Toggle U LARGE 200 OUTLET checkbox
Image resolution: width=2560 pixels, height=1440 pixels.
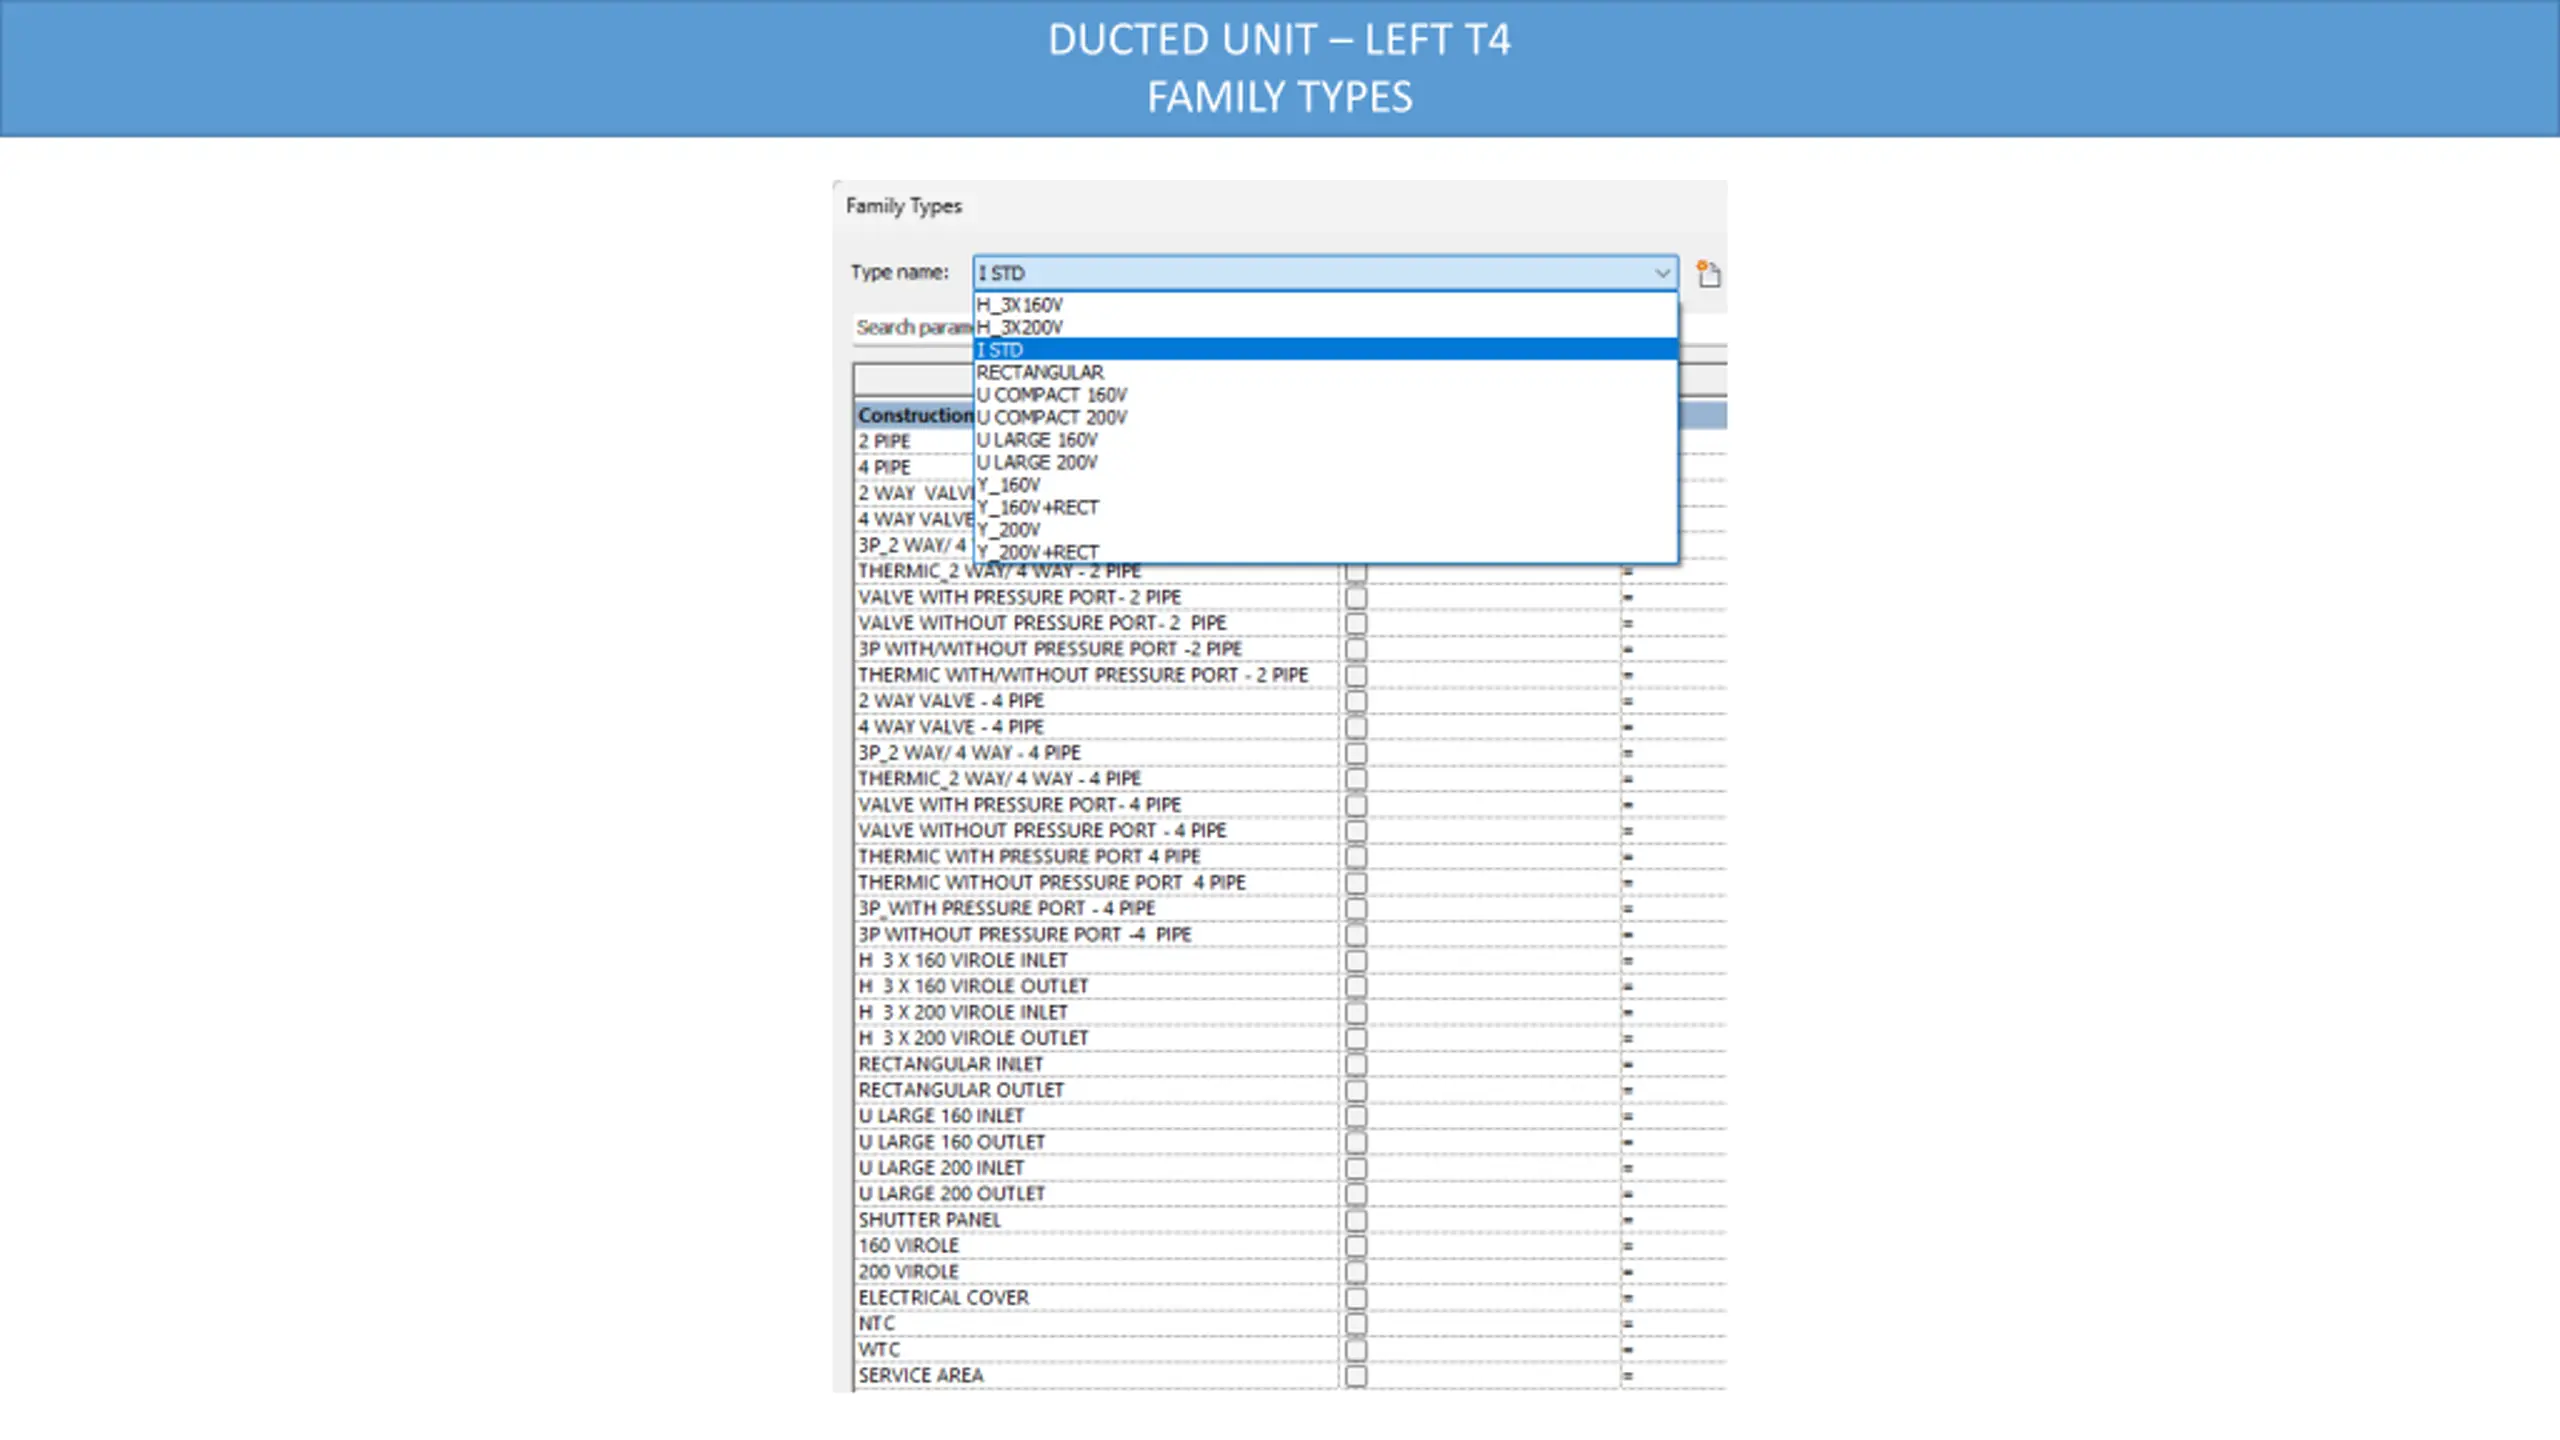1356,1194
